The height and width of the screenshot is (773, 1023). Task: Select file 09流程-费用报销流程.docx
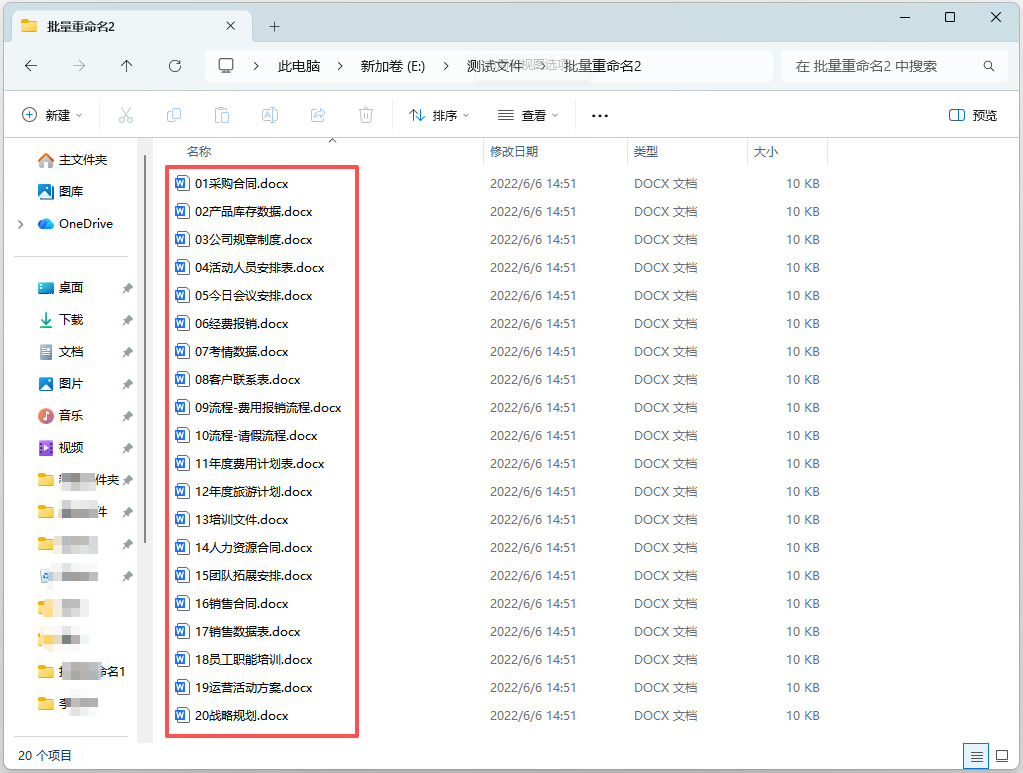pyautogui.click(x=268, y=408)
